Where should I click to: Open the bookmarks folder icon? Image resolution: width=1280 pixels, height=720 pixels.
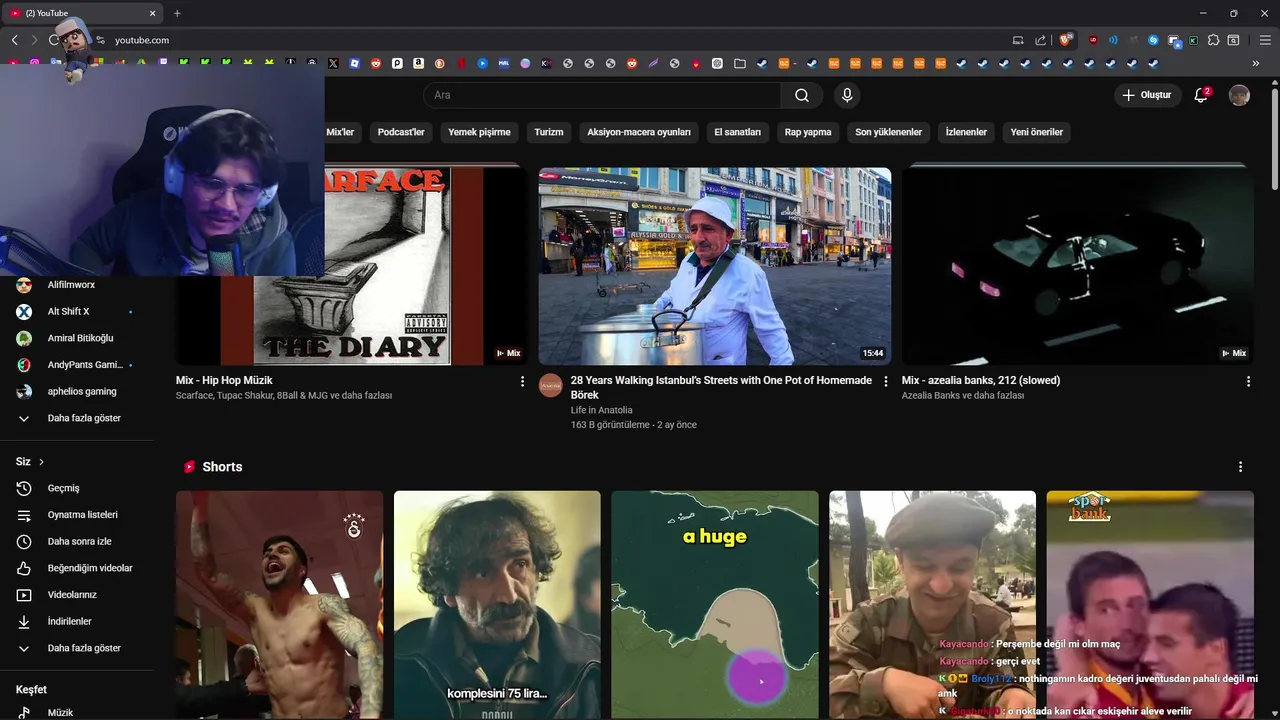coord(740,63)
